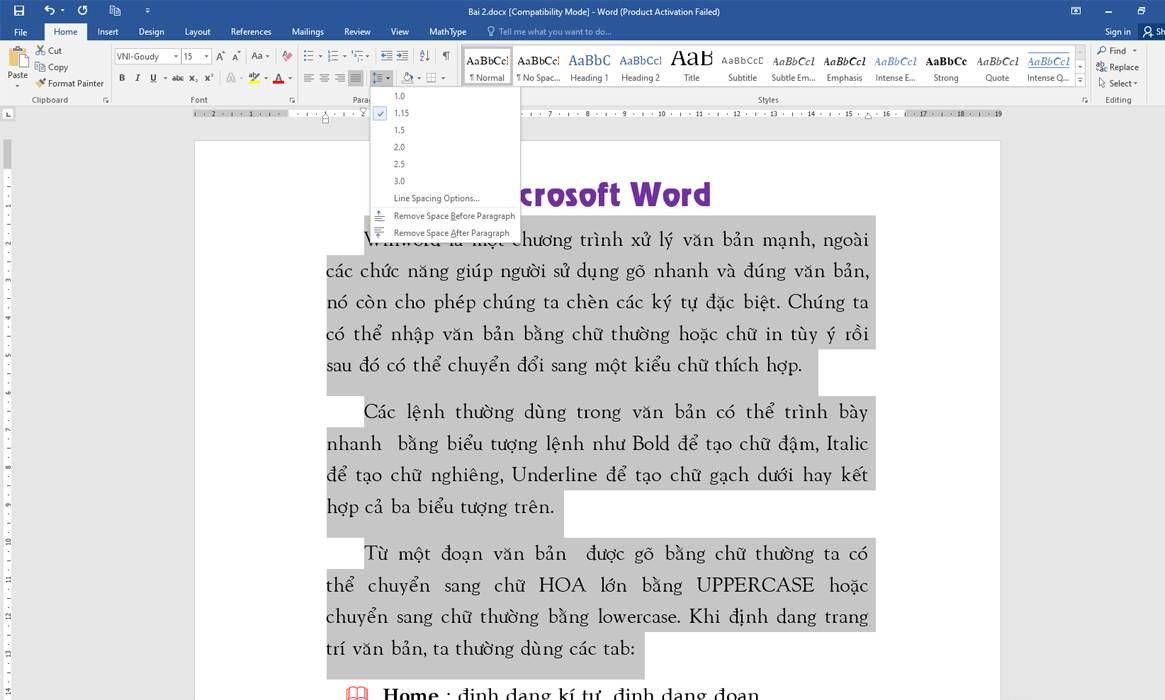Click the Cut scissors command
The height and width of the screenshot is (700, 1165).
(x=48, y=51)
